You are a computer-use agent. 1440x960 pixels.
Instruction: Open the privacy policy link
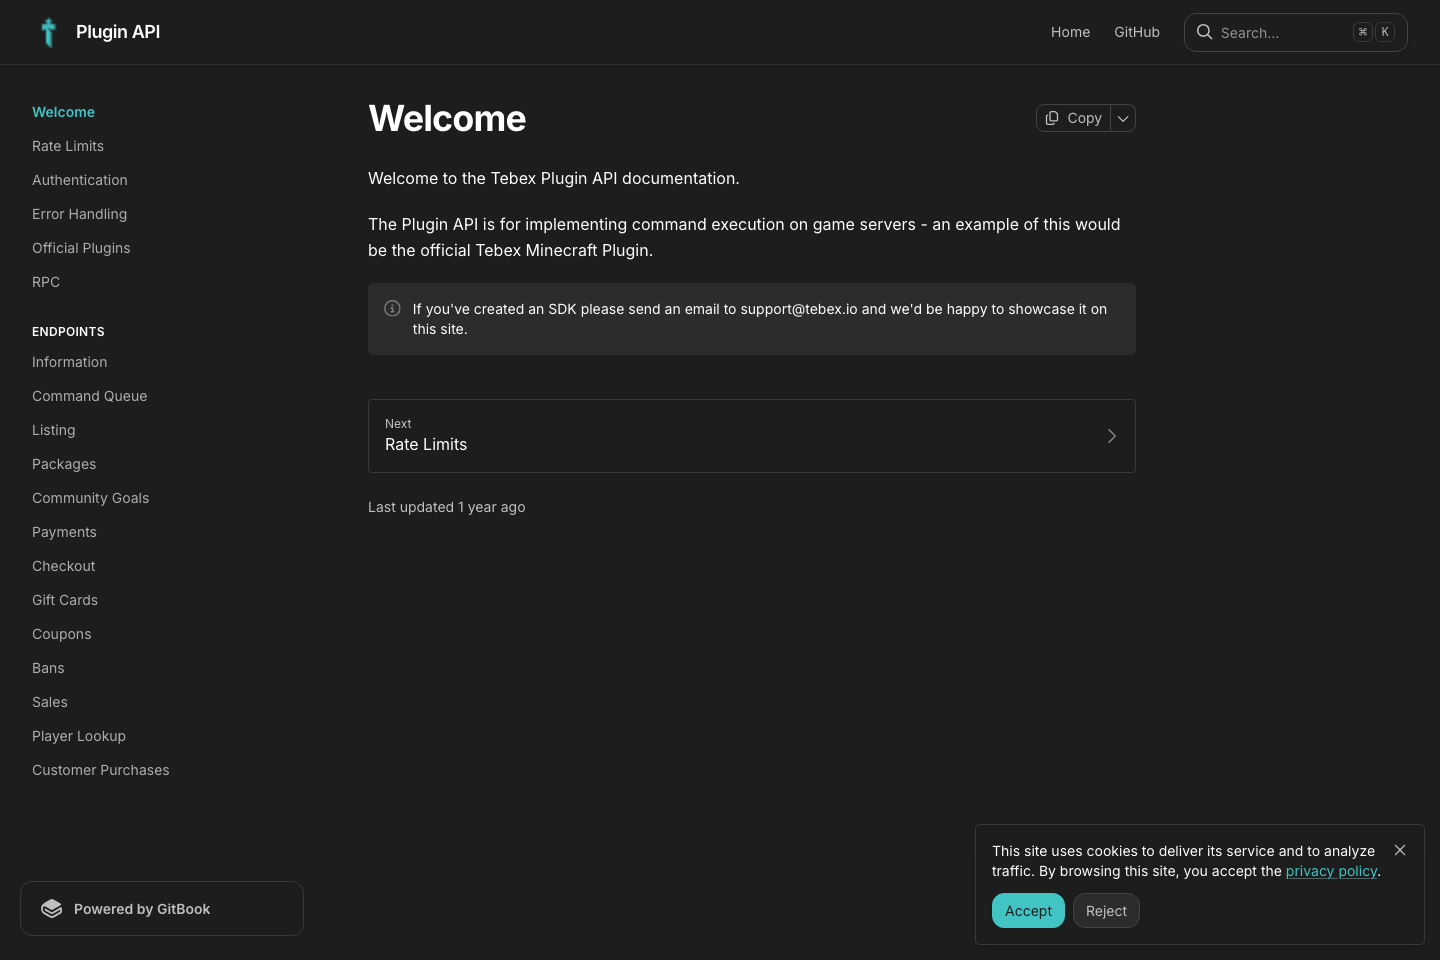coord(1331,871)
